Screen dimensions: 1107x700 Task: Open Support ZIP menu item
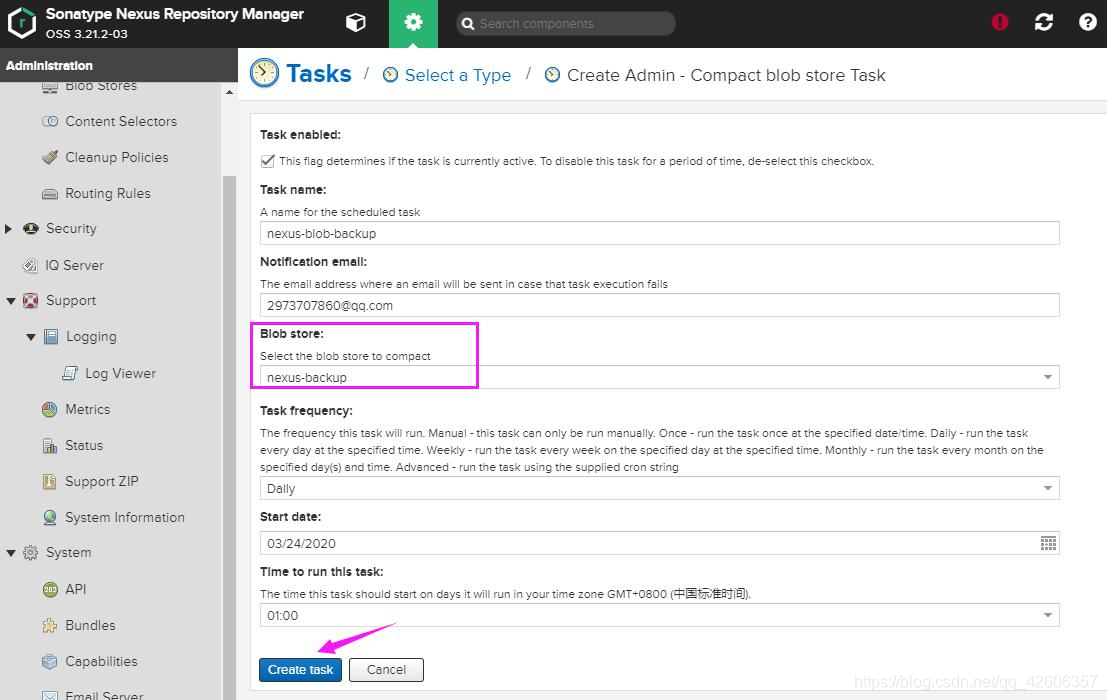click(102, 481)
